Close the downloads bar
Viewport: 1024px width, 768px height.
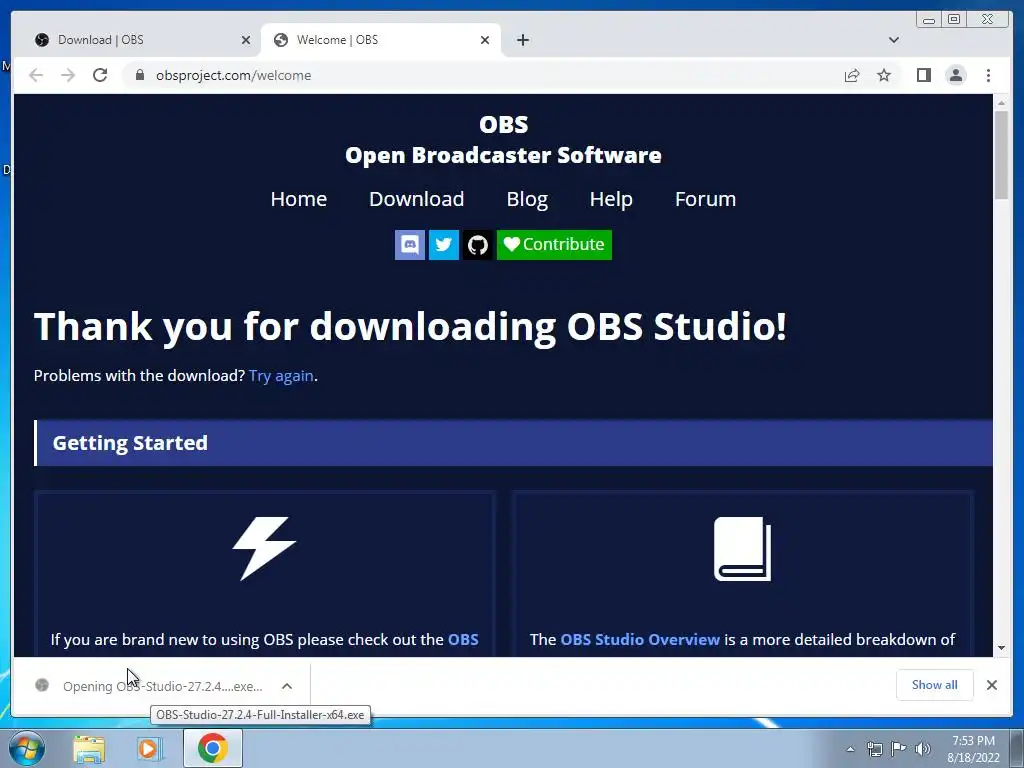point(991,684)
